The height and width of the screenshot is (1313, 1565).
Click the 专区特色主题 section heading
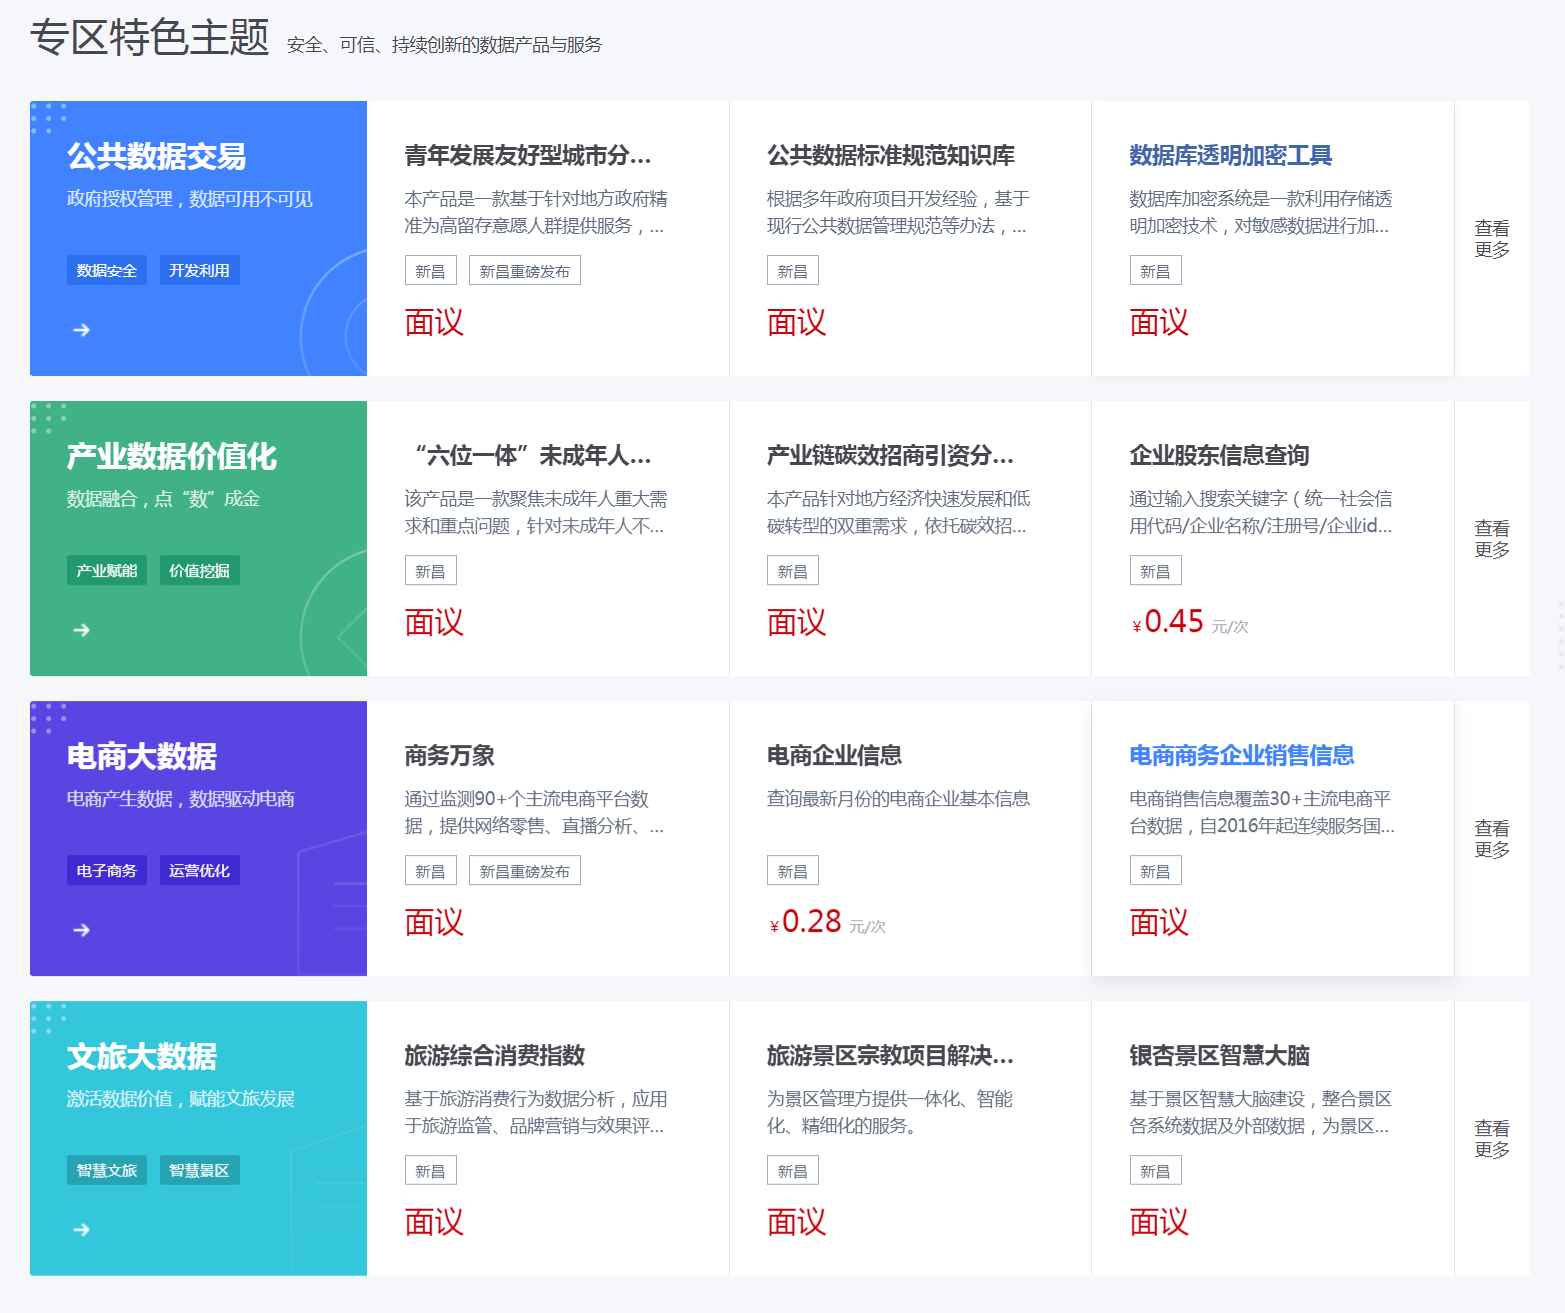point(150,38)
